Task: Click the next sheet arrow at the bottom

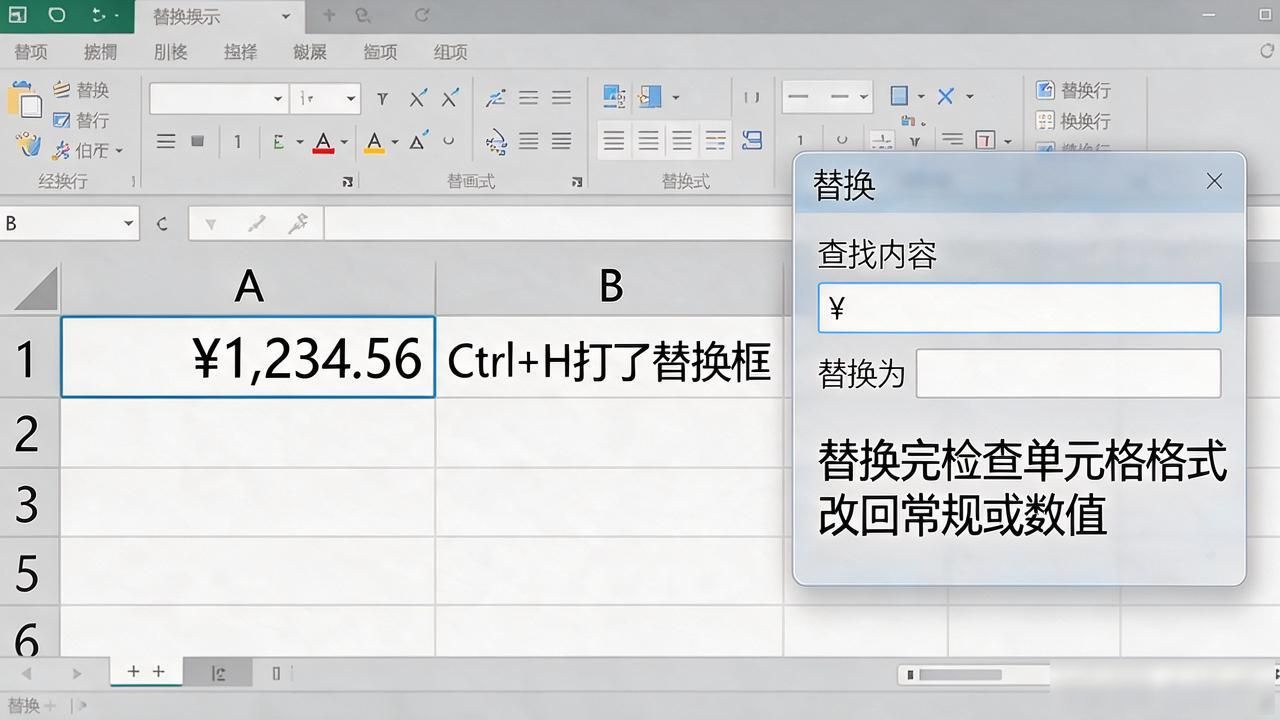Action: [76, 673]
